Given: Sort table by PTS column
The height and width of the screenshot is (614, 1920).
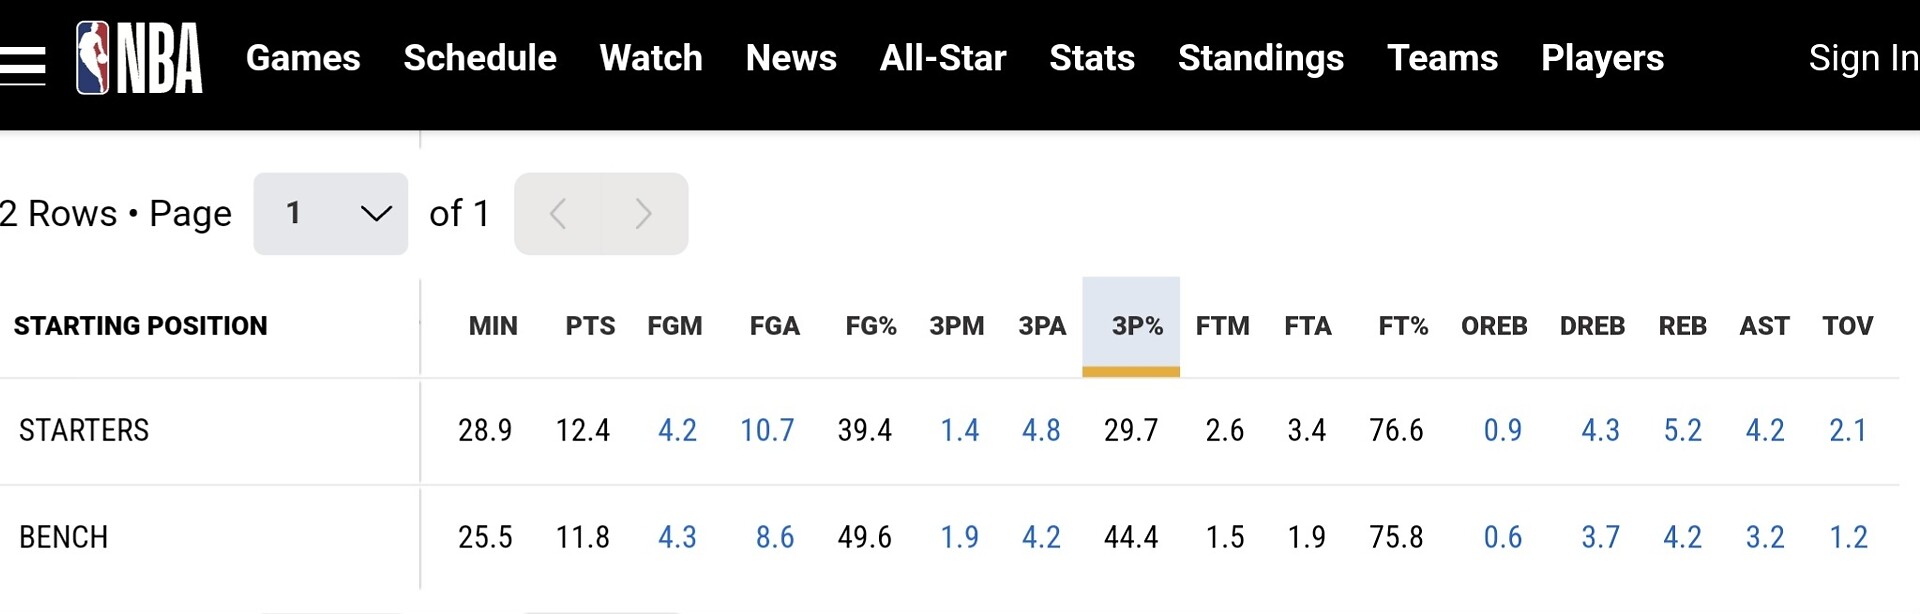Looking at the screenshot, I should (590, 326).
